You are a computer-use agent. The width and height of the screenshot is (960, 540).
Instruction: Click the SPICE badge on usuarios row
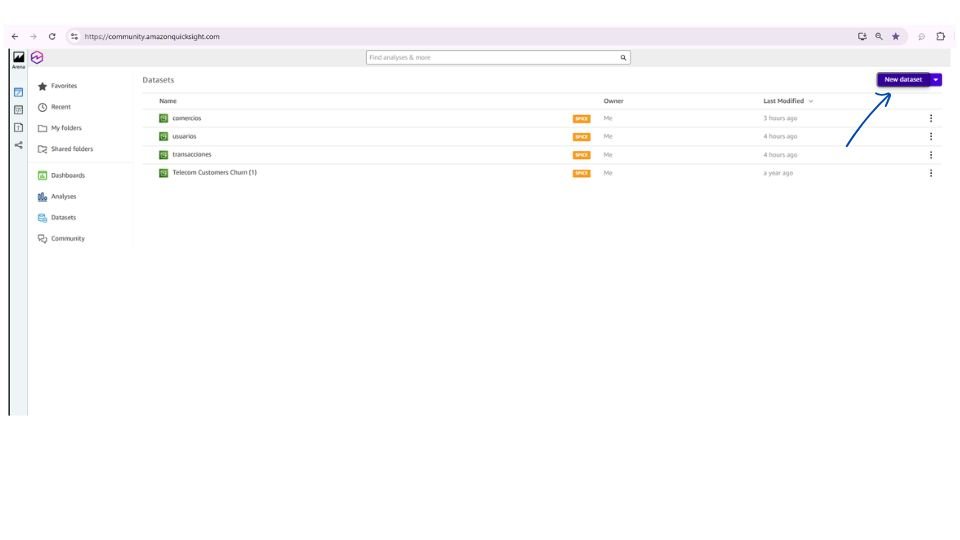click(582, 137)
